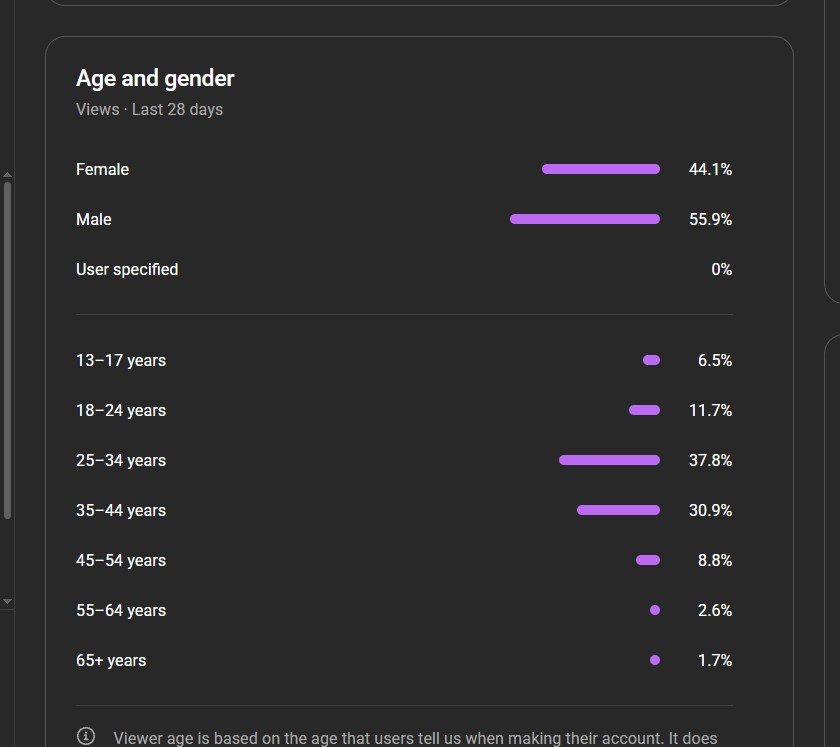Select the "13–17 years" age label

click(121, 360)
